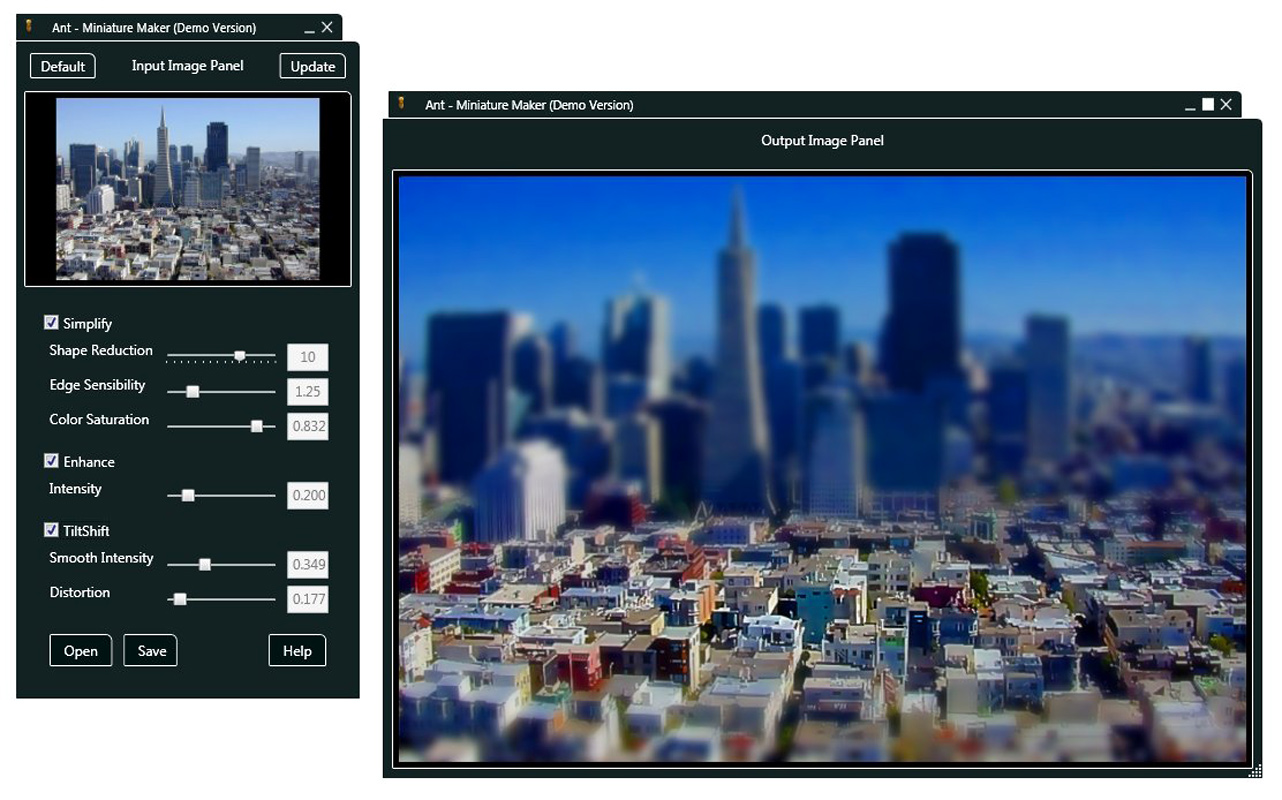Screen dimensions: 1282x800
Task: Minimize the Output Image Panel window
Action: [1190, 108]
